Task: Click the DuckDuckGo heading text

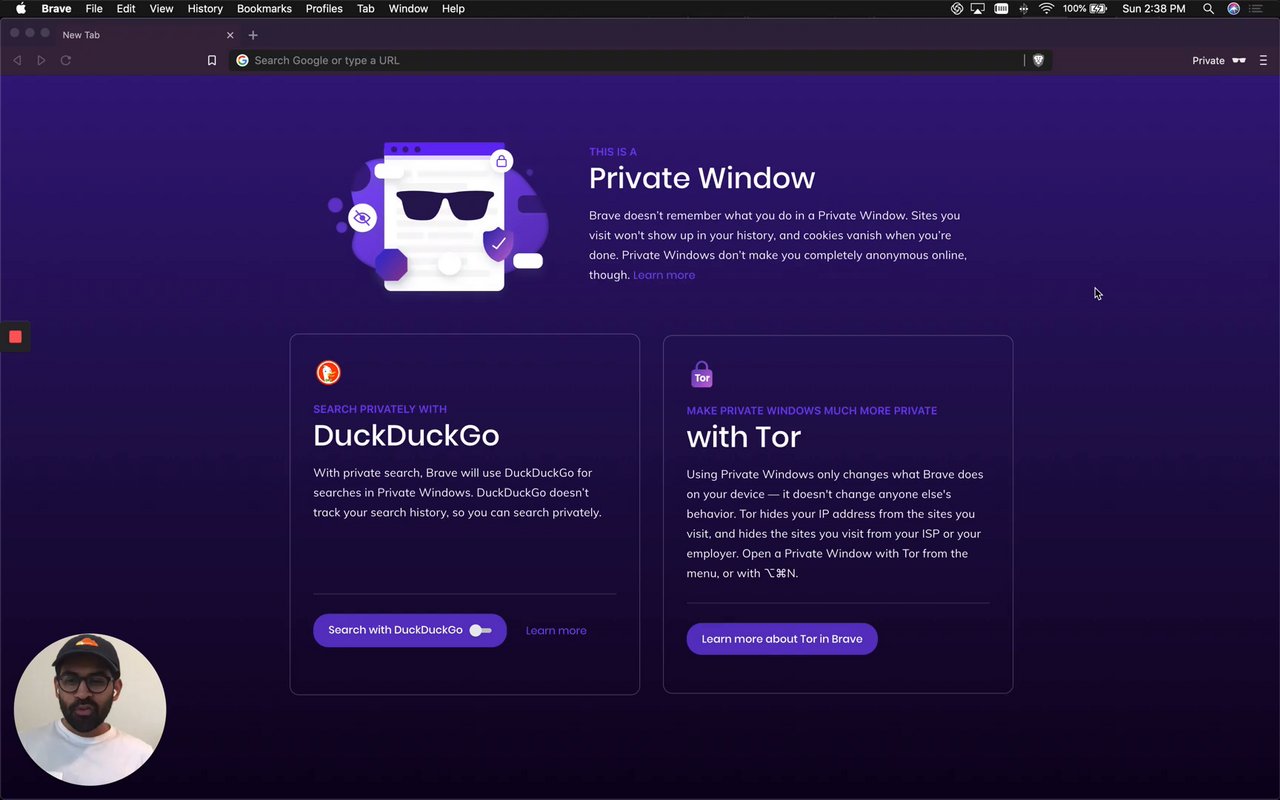Action: click(406, 435)
